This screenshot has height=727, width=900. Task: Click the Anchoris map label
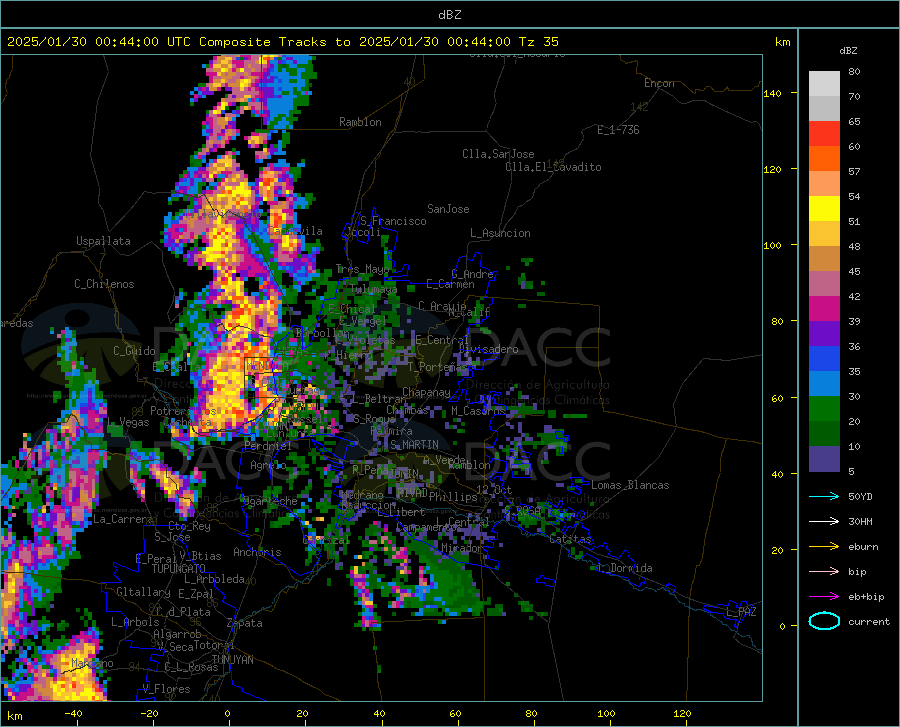click(257, 552)
